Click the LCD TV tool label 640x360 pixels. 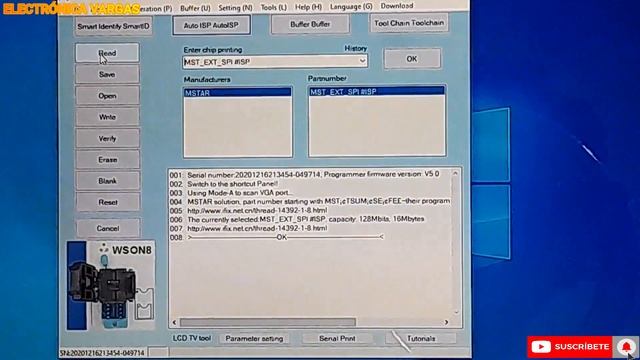192,338
